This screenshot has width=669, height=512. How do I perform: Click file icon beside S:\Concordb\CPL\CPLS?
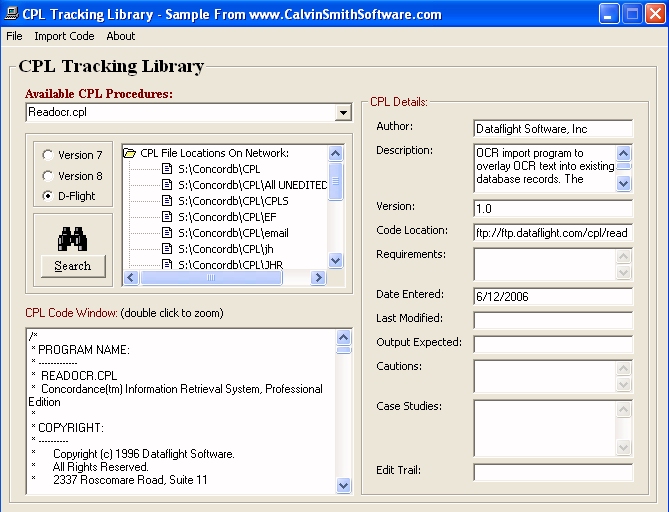168,201
